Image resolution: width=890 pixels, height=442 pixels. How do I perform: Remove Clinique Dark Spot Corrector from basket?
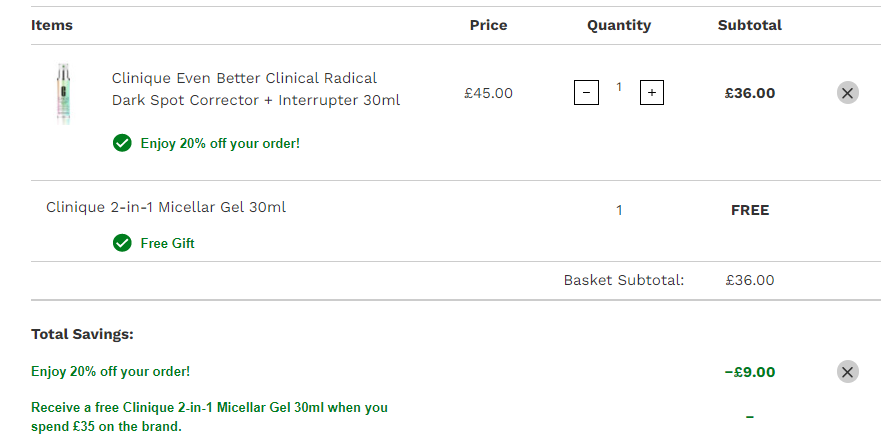(847, 92)
